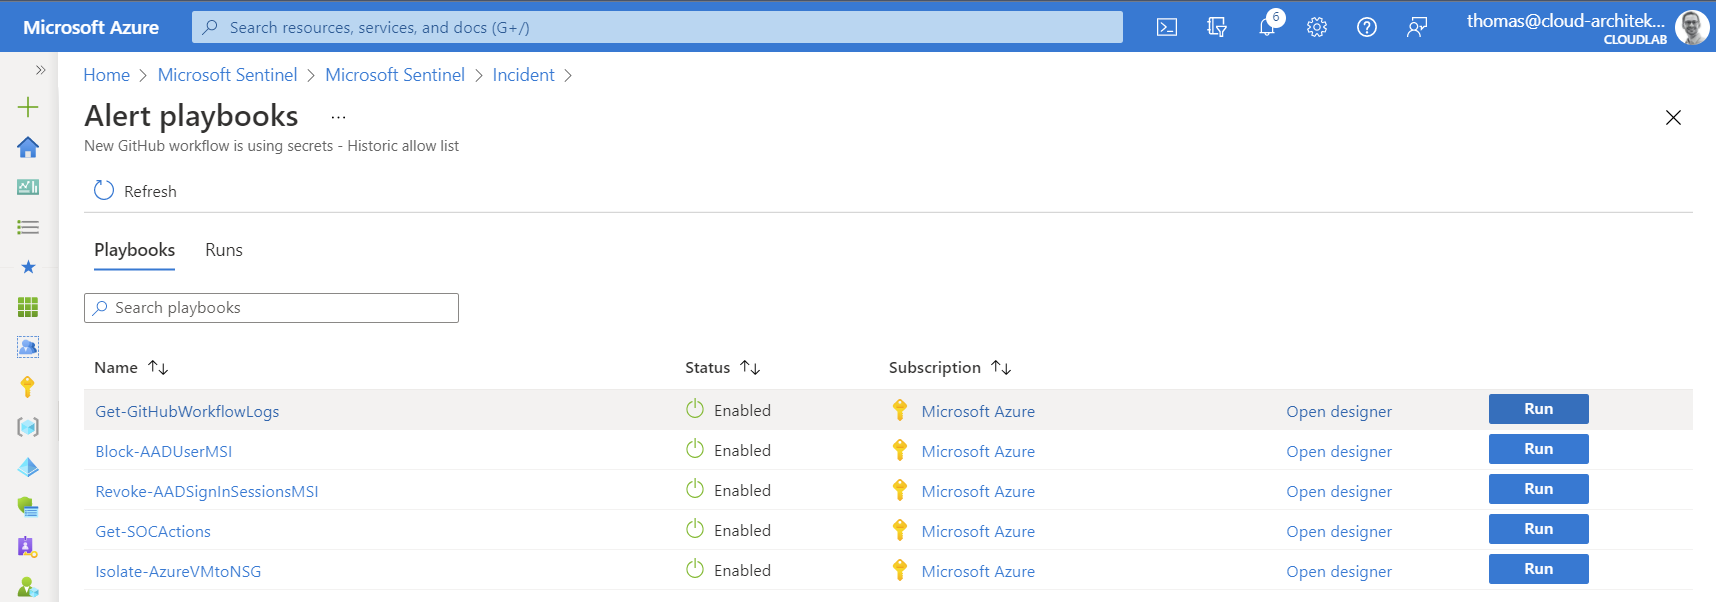
Task: Open green shield server icon in sidebar
Action: [28, 507]
